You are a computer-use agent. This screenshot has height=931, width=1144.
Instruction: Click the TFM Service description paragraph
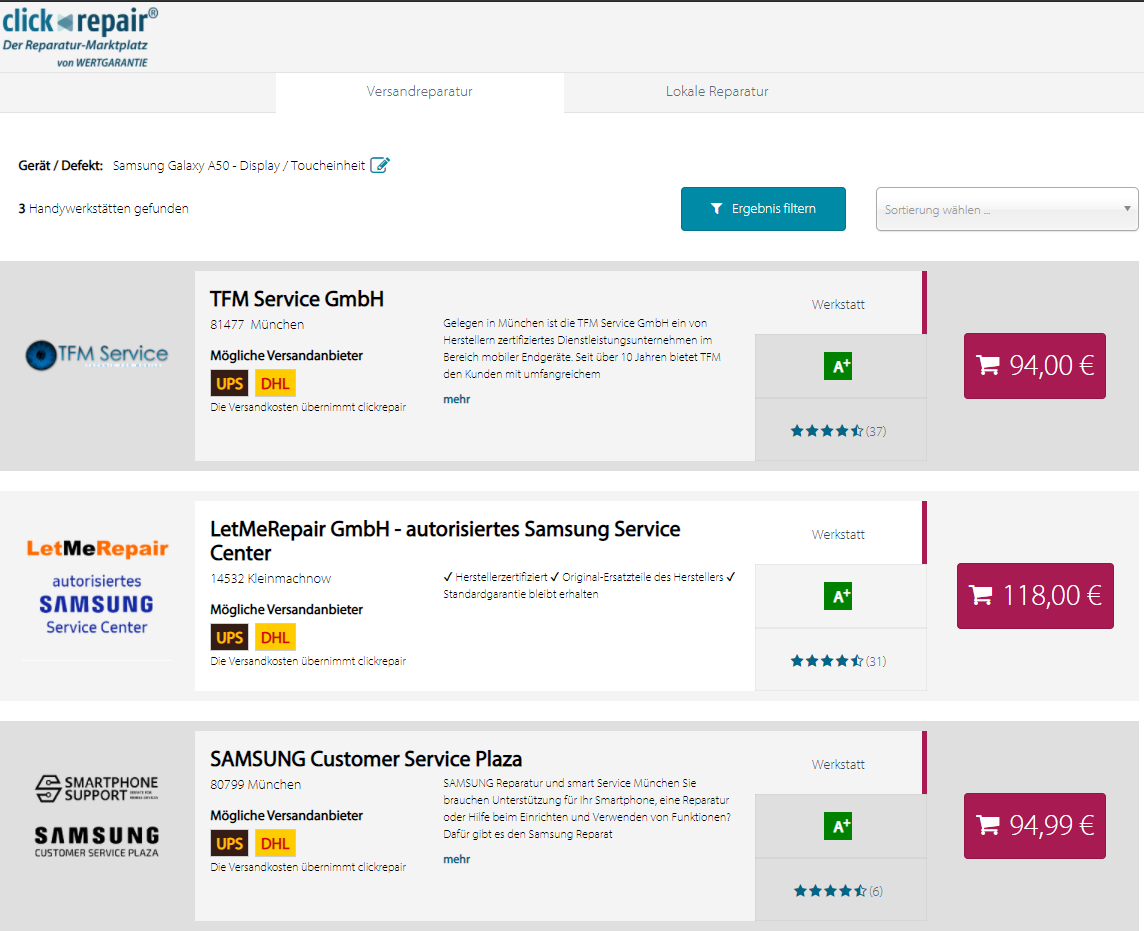pos(582,349)
